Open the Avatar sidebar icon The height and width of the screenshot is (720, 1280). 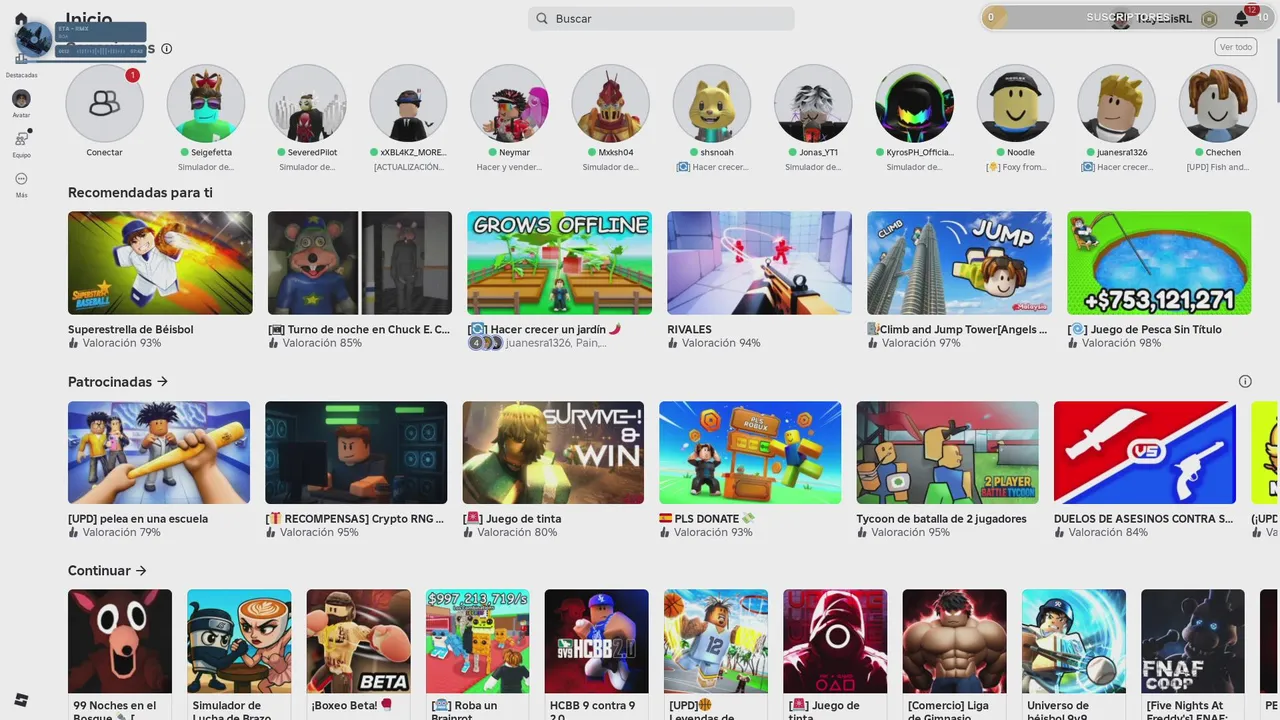[21, 99]
